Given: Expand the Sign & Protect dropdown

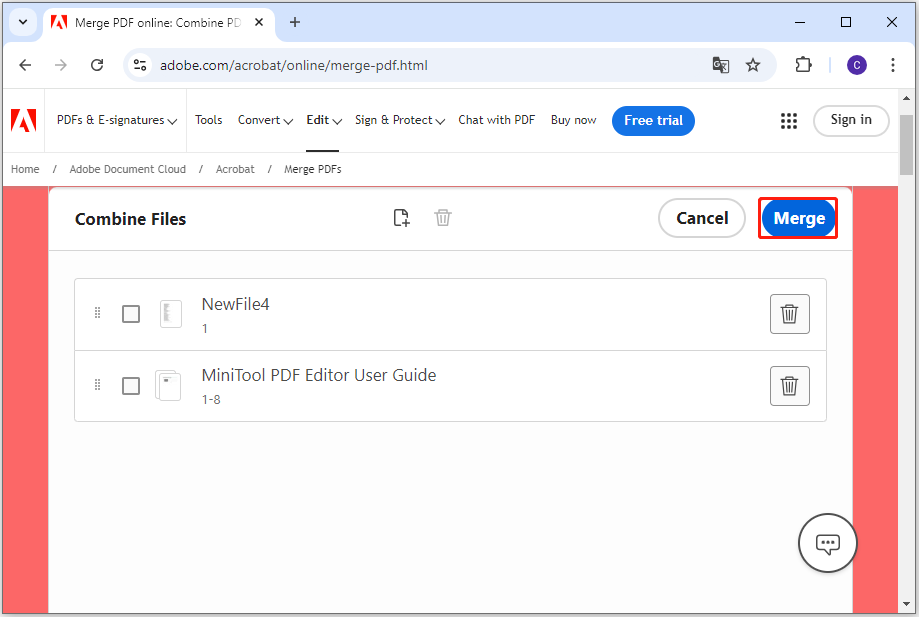Looking at the screenshot, I should [400, 120].
